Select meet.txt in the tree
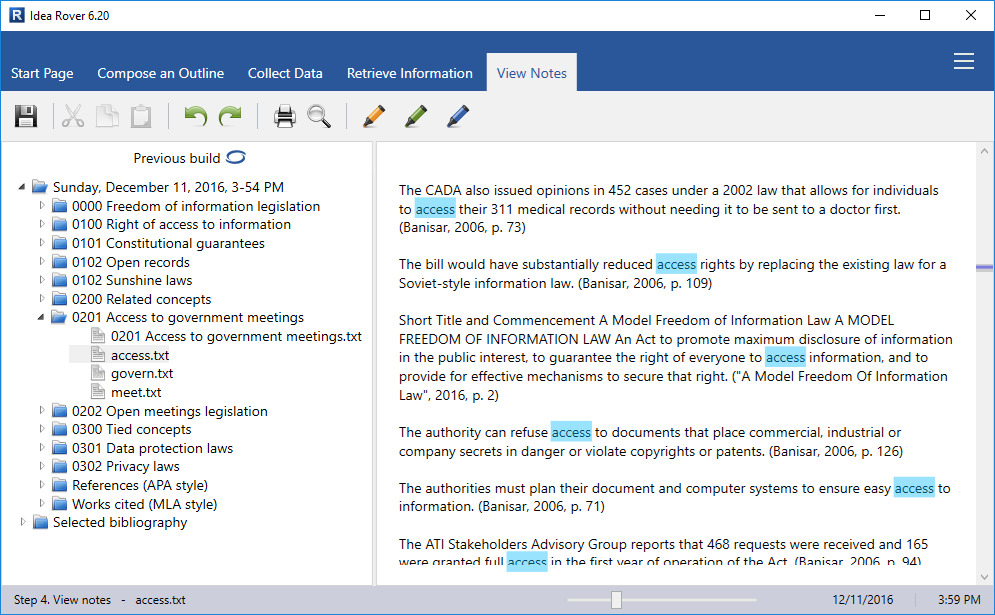The image size is (995, 615). tap(135, 392)
